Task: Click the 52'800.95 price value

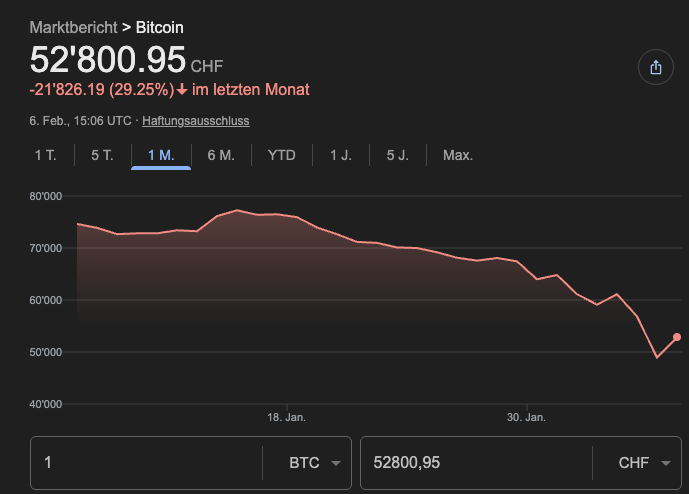Action: [x=108, y=60]
